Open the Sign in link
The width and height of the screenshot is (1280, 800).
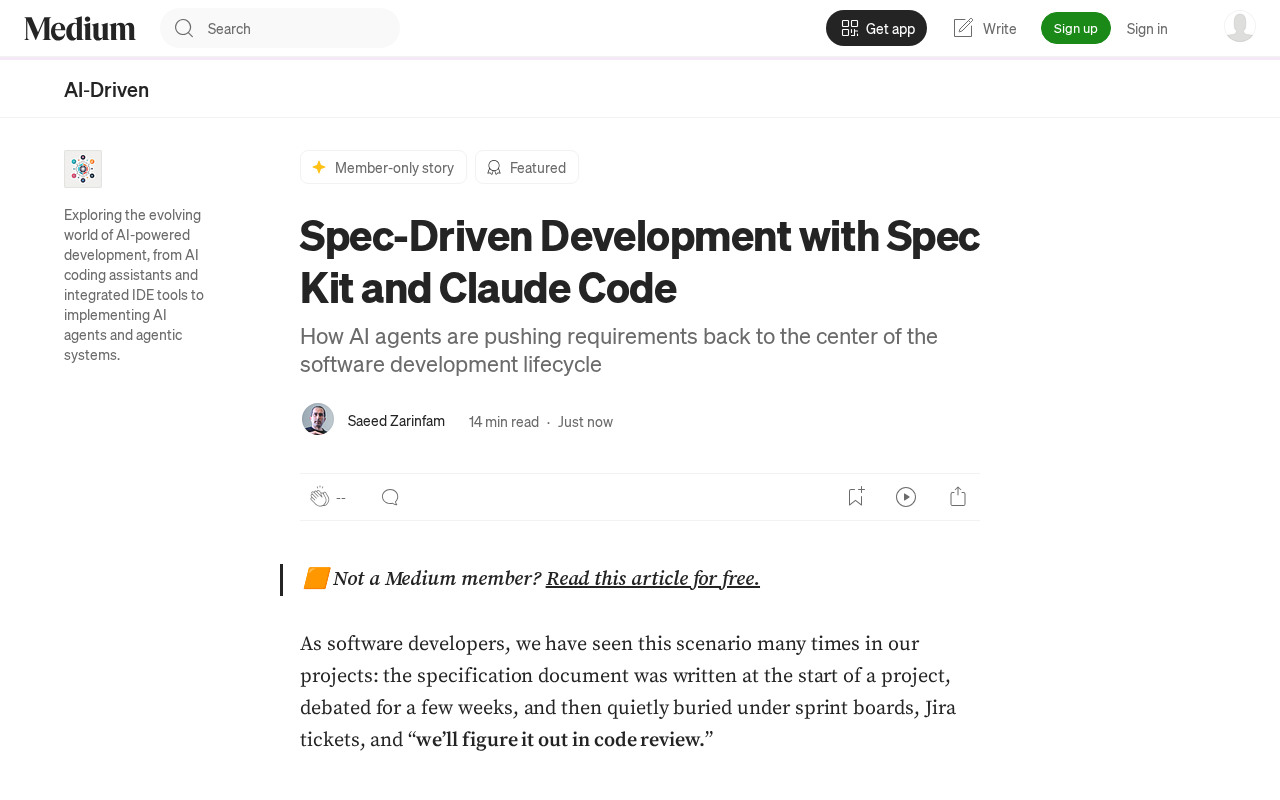[1147, 28]
